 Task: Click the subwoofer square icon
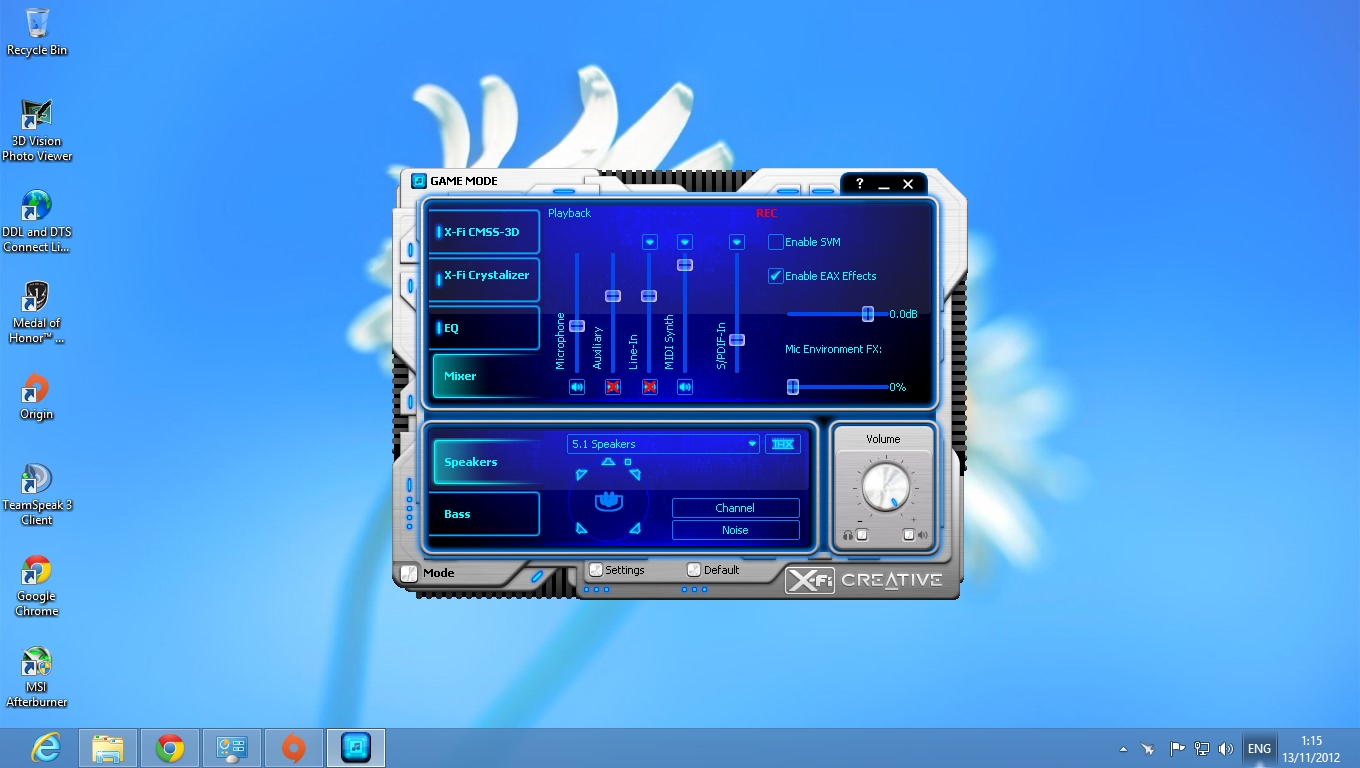click(628, 462)
